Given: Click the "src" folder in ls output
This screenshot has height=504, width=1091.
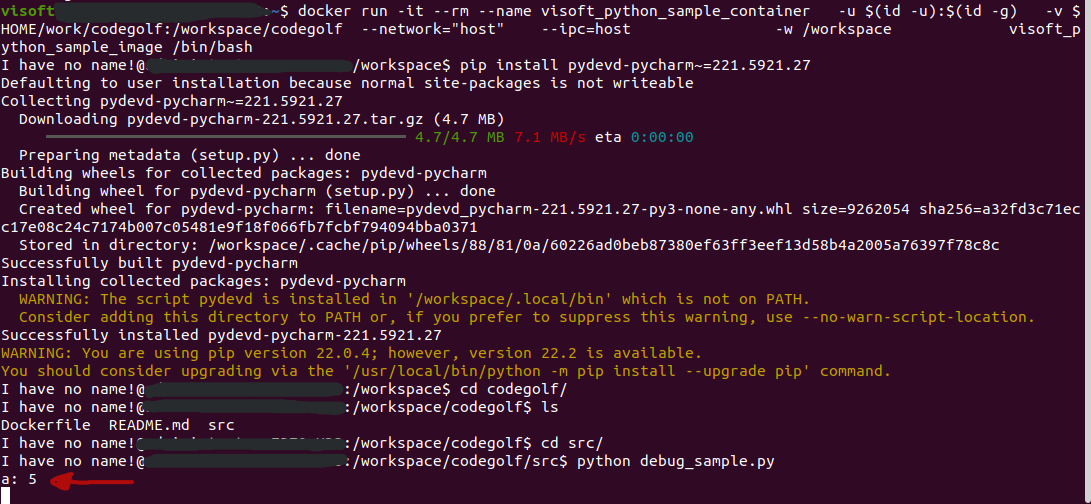Looking at the screenshot, I should (x=222, y=425).
